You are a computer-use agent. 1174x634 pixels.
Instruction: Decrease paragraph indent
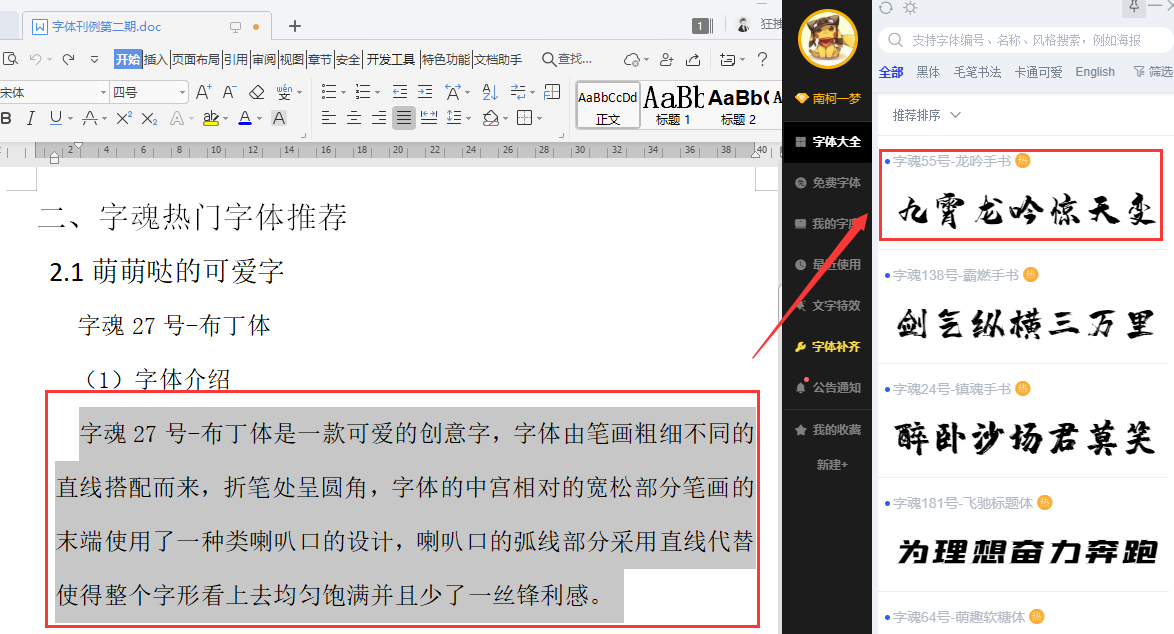(x=400, y=92)
